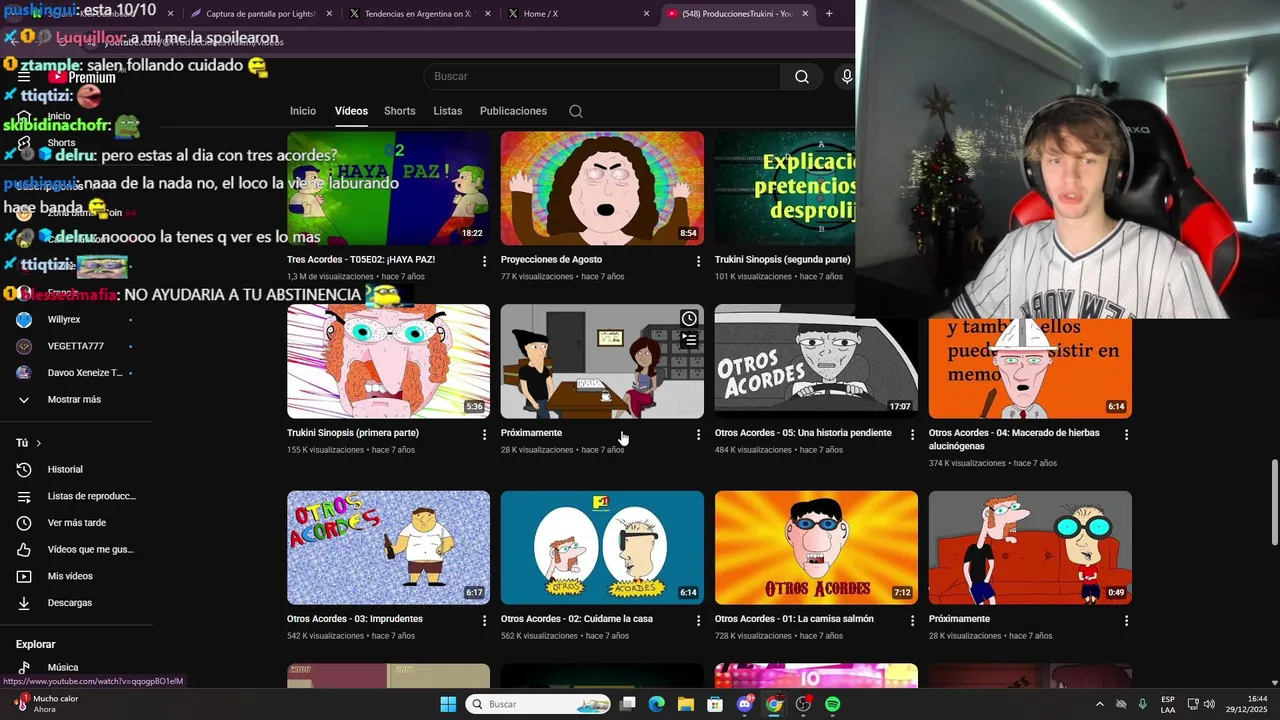
Task: Open options menu for Otros Acordes 02
Action: (x=699, y=621)
